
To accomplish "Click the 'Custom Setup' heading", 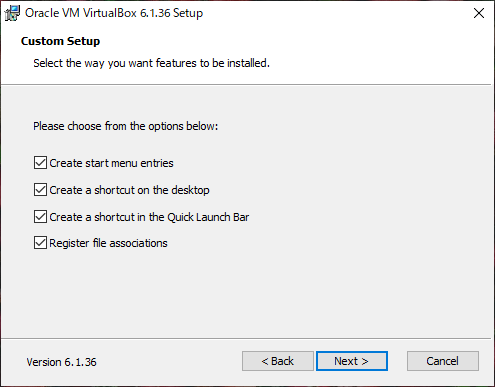I will pos(60,41).
